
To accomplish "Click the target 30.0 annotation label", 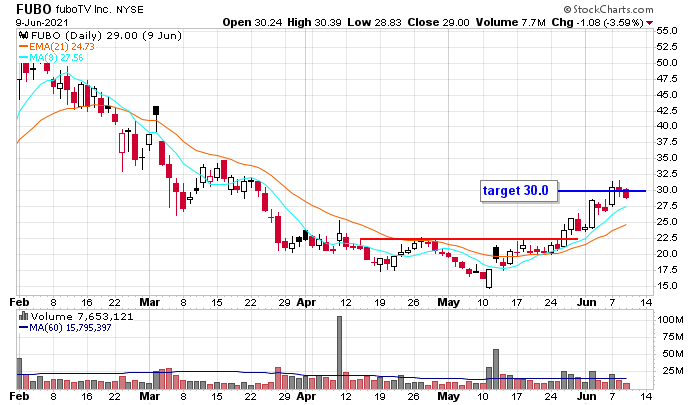I will click(519, 191).
